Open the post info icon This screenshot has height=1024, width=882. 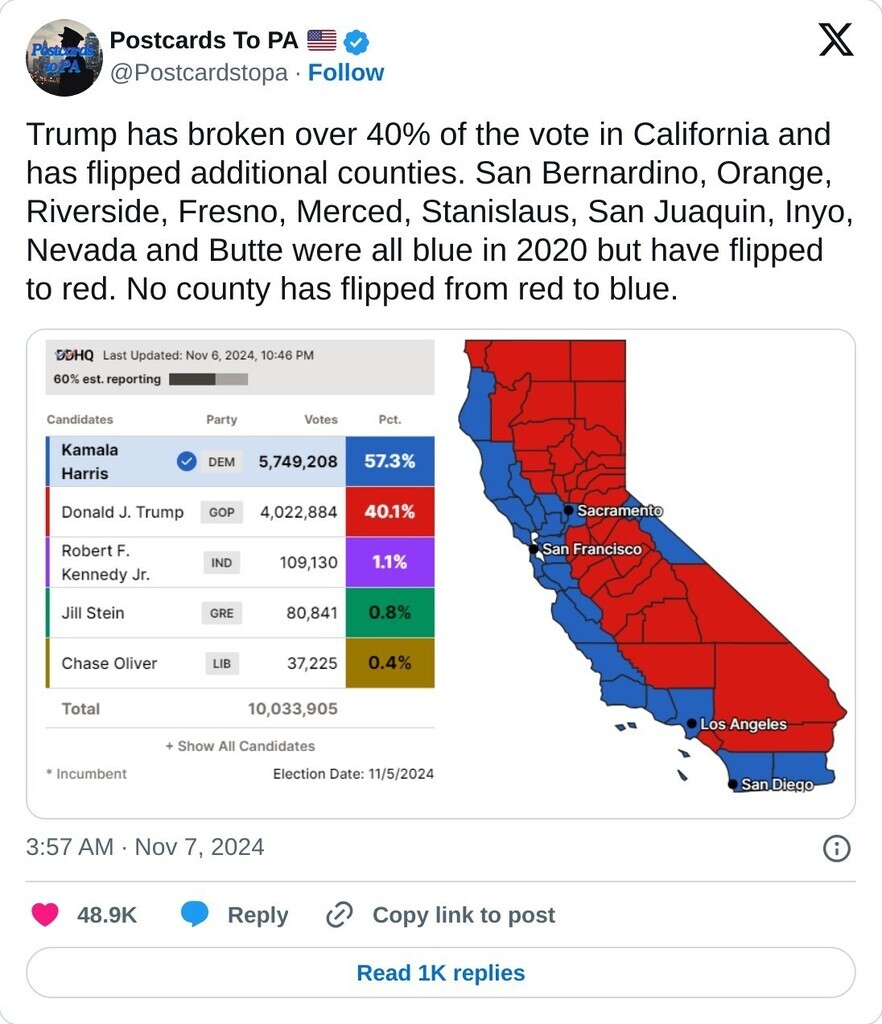[x=836, y=849]
